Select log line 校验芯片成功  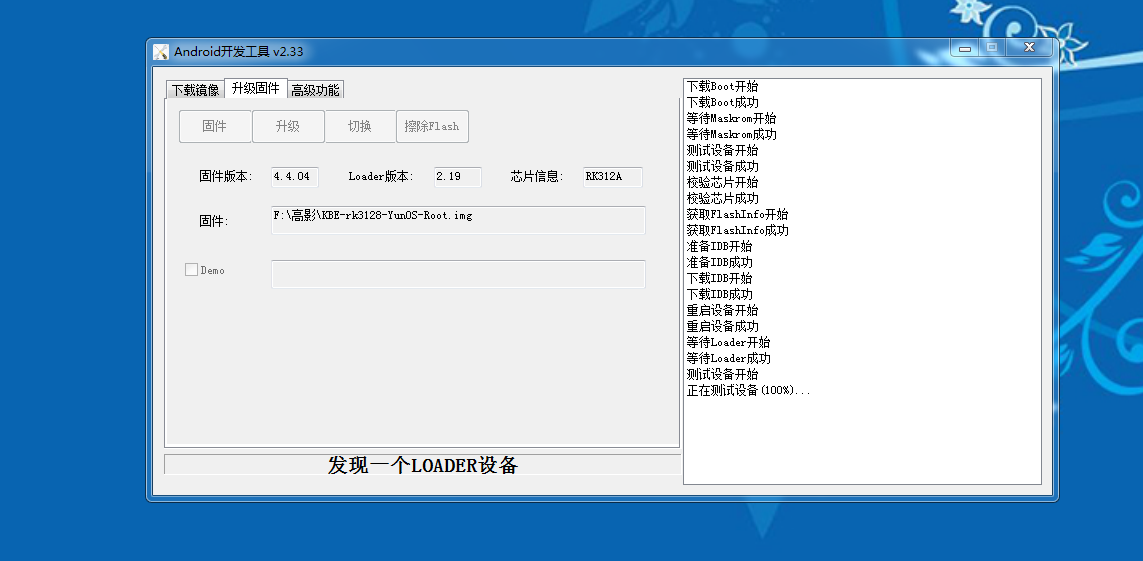coord(722,198)
